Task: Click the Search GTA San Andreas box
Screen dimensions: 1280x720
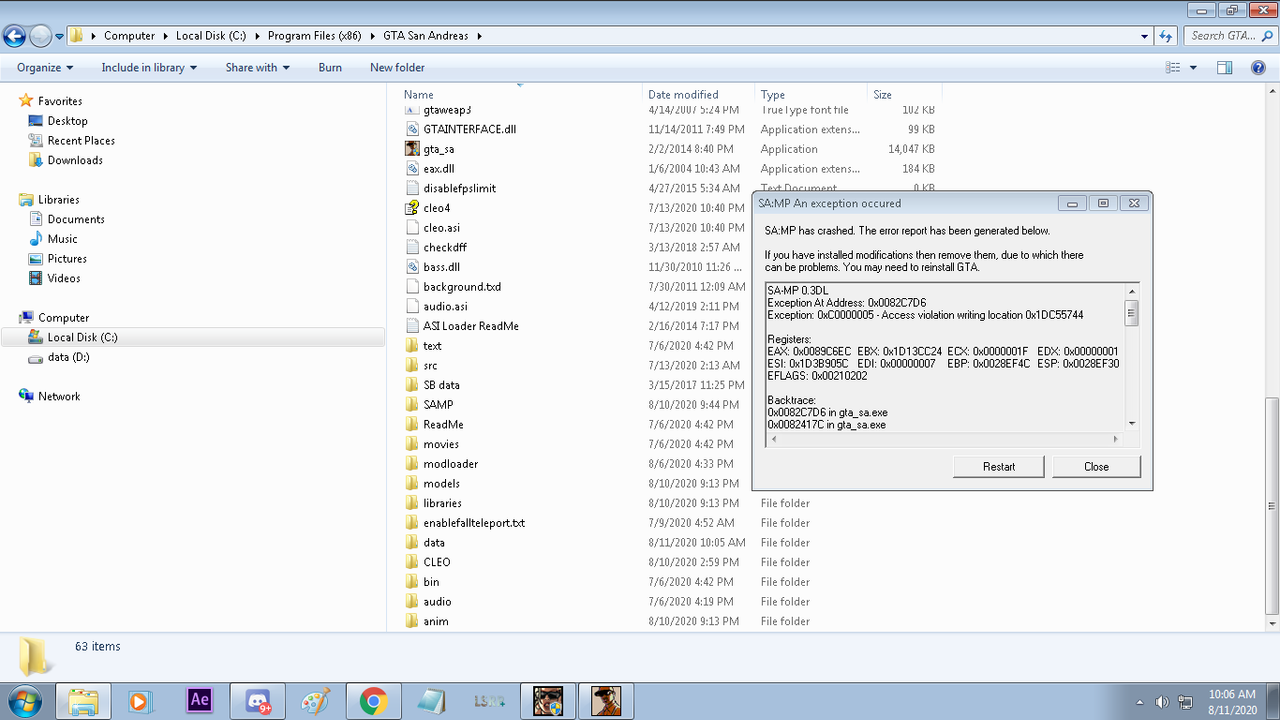Action: pyautogui.click(x=1229, y=36)
